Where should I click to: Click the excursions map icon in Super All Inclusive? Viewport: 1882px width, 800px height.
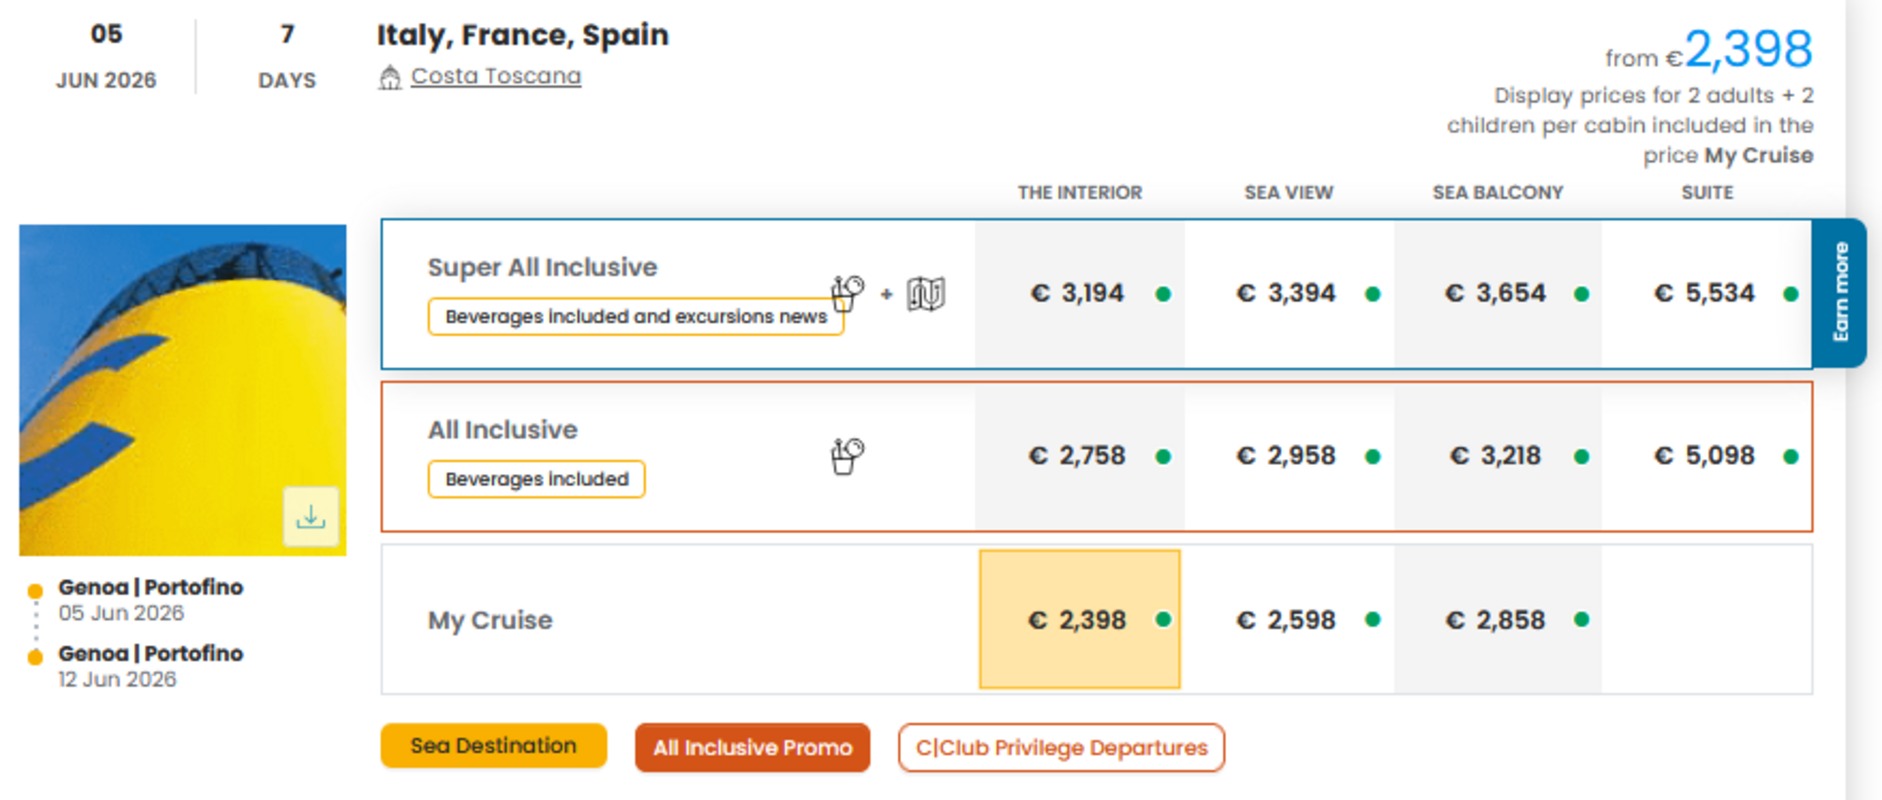925,294
